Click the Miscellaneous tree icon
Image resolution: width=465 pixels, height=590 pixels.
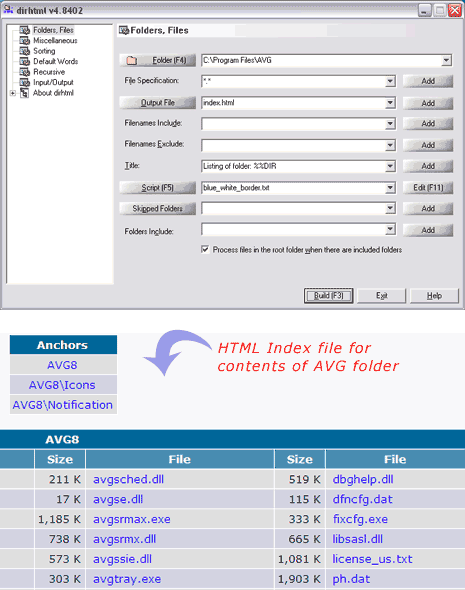click(25, 41)
